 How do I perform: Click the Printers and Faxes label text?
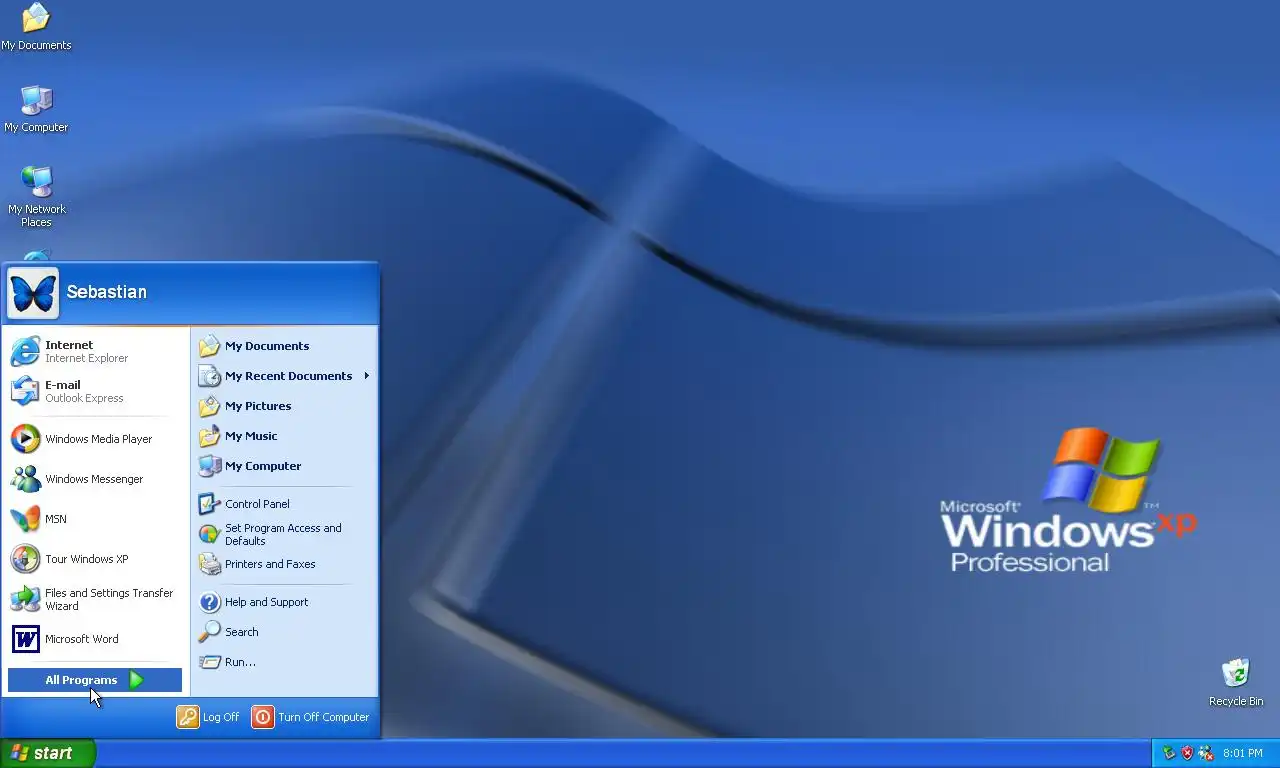[x=270, y=564]
